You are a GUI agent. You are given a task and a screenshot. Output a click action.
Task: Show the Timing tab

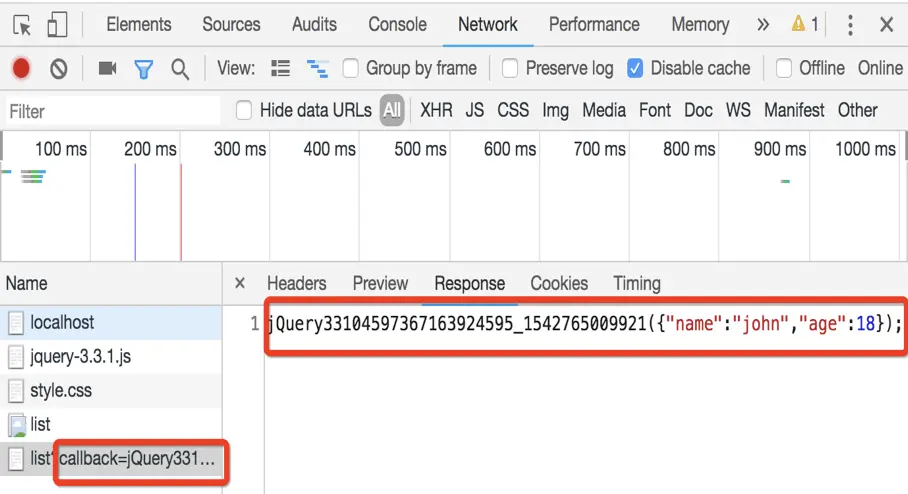[637, 283]
